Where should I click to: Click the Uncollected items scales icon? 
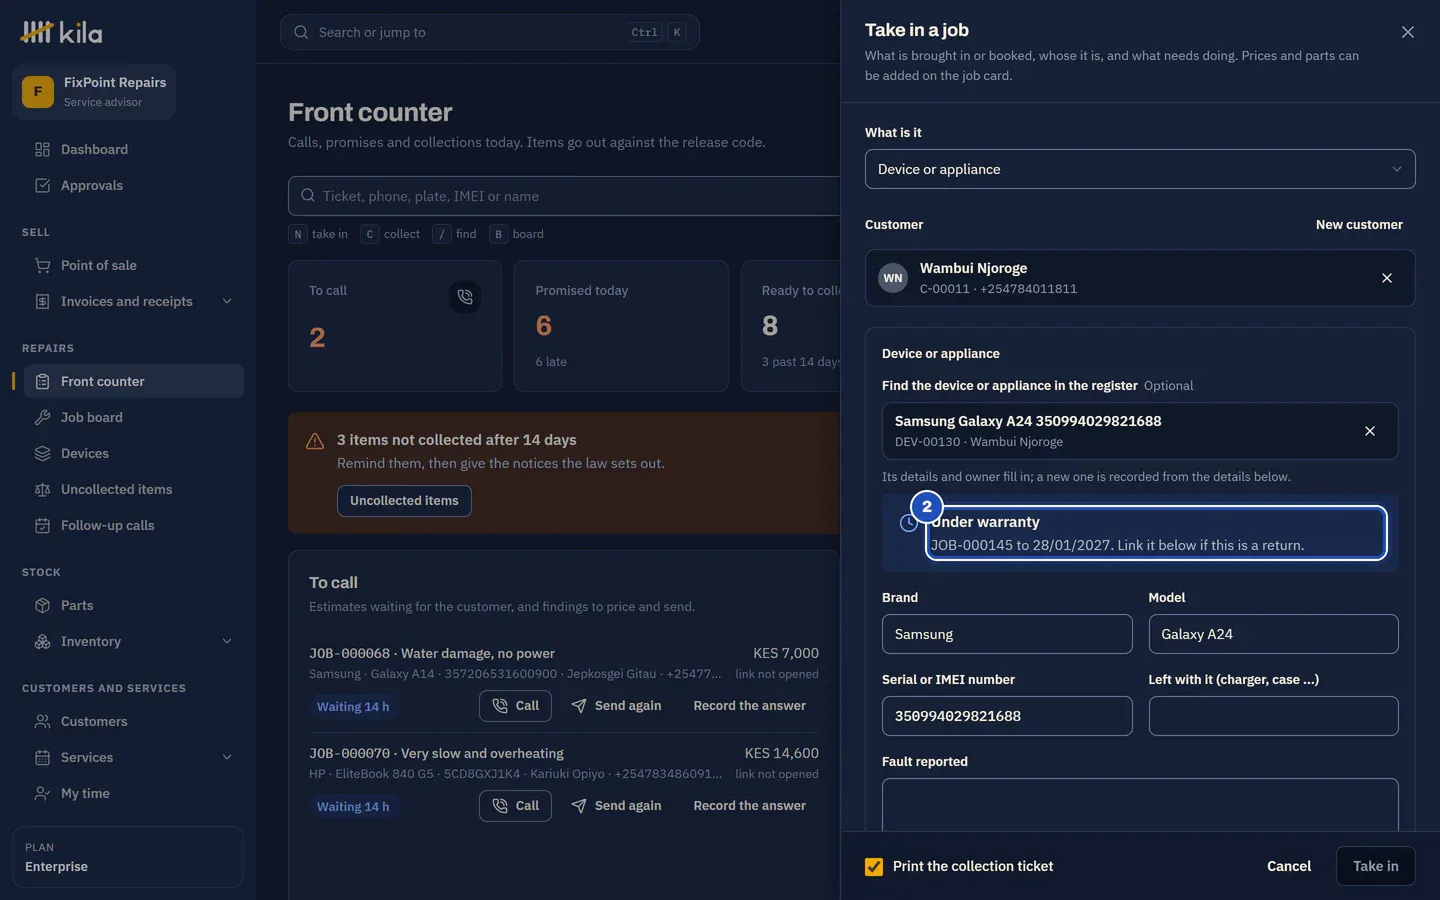42,489
